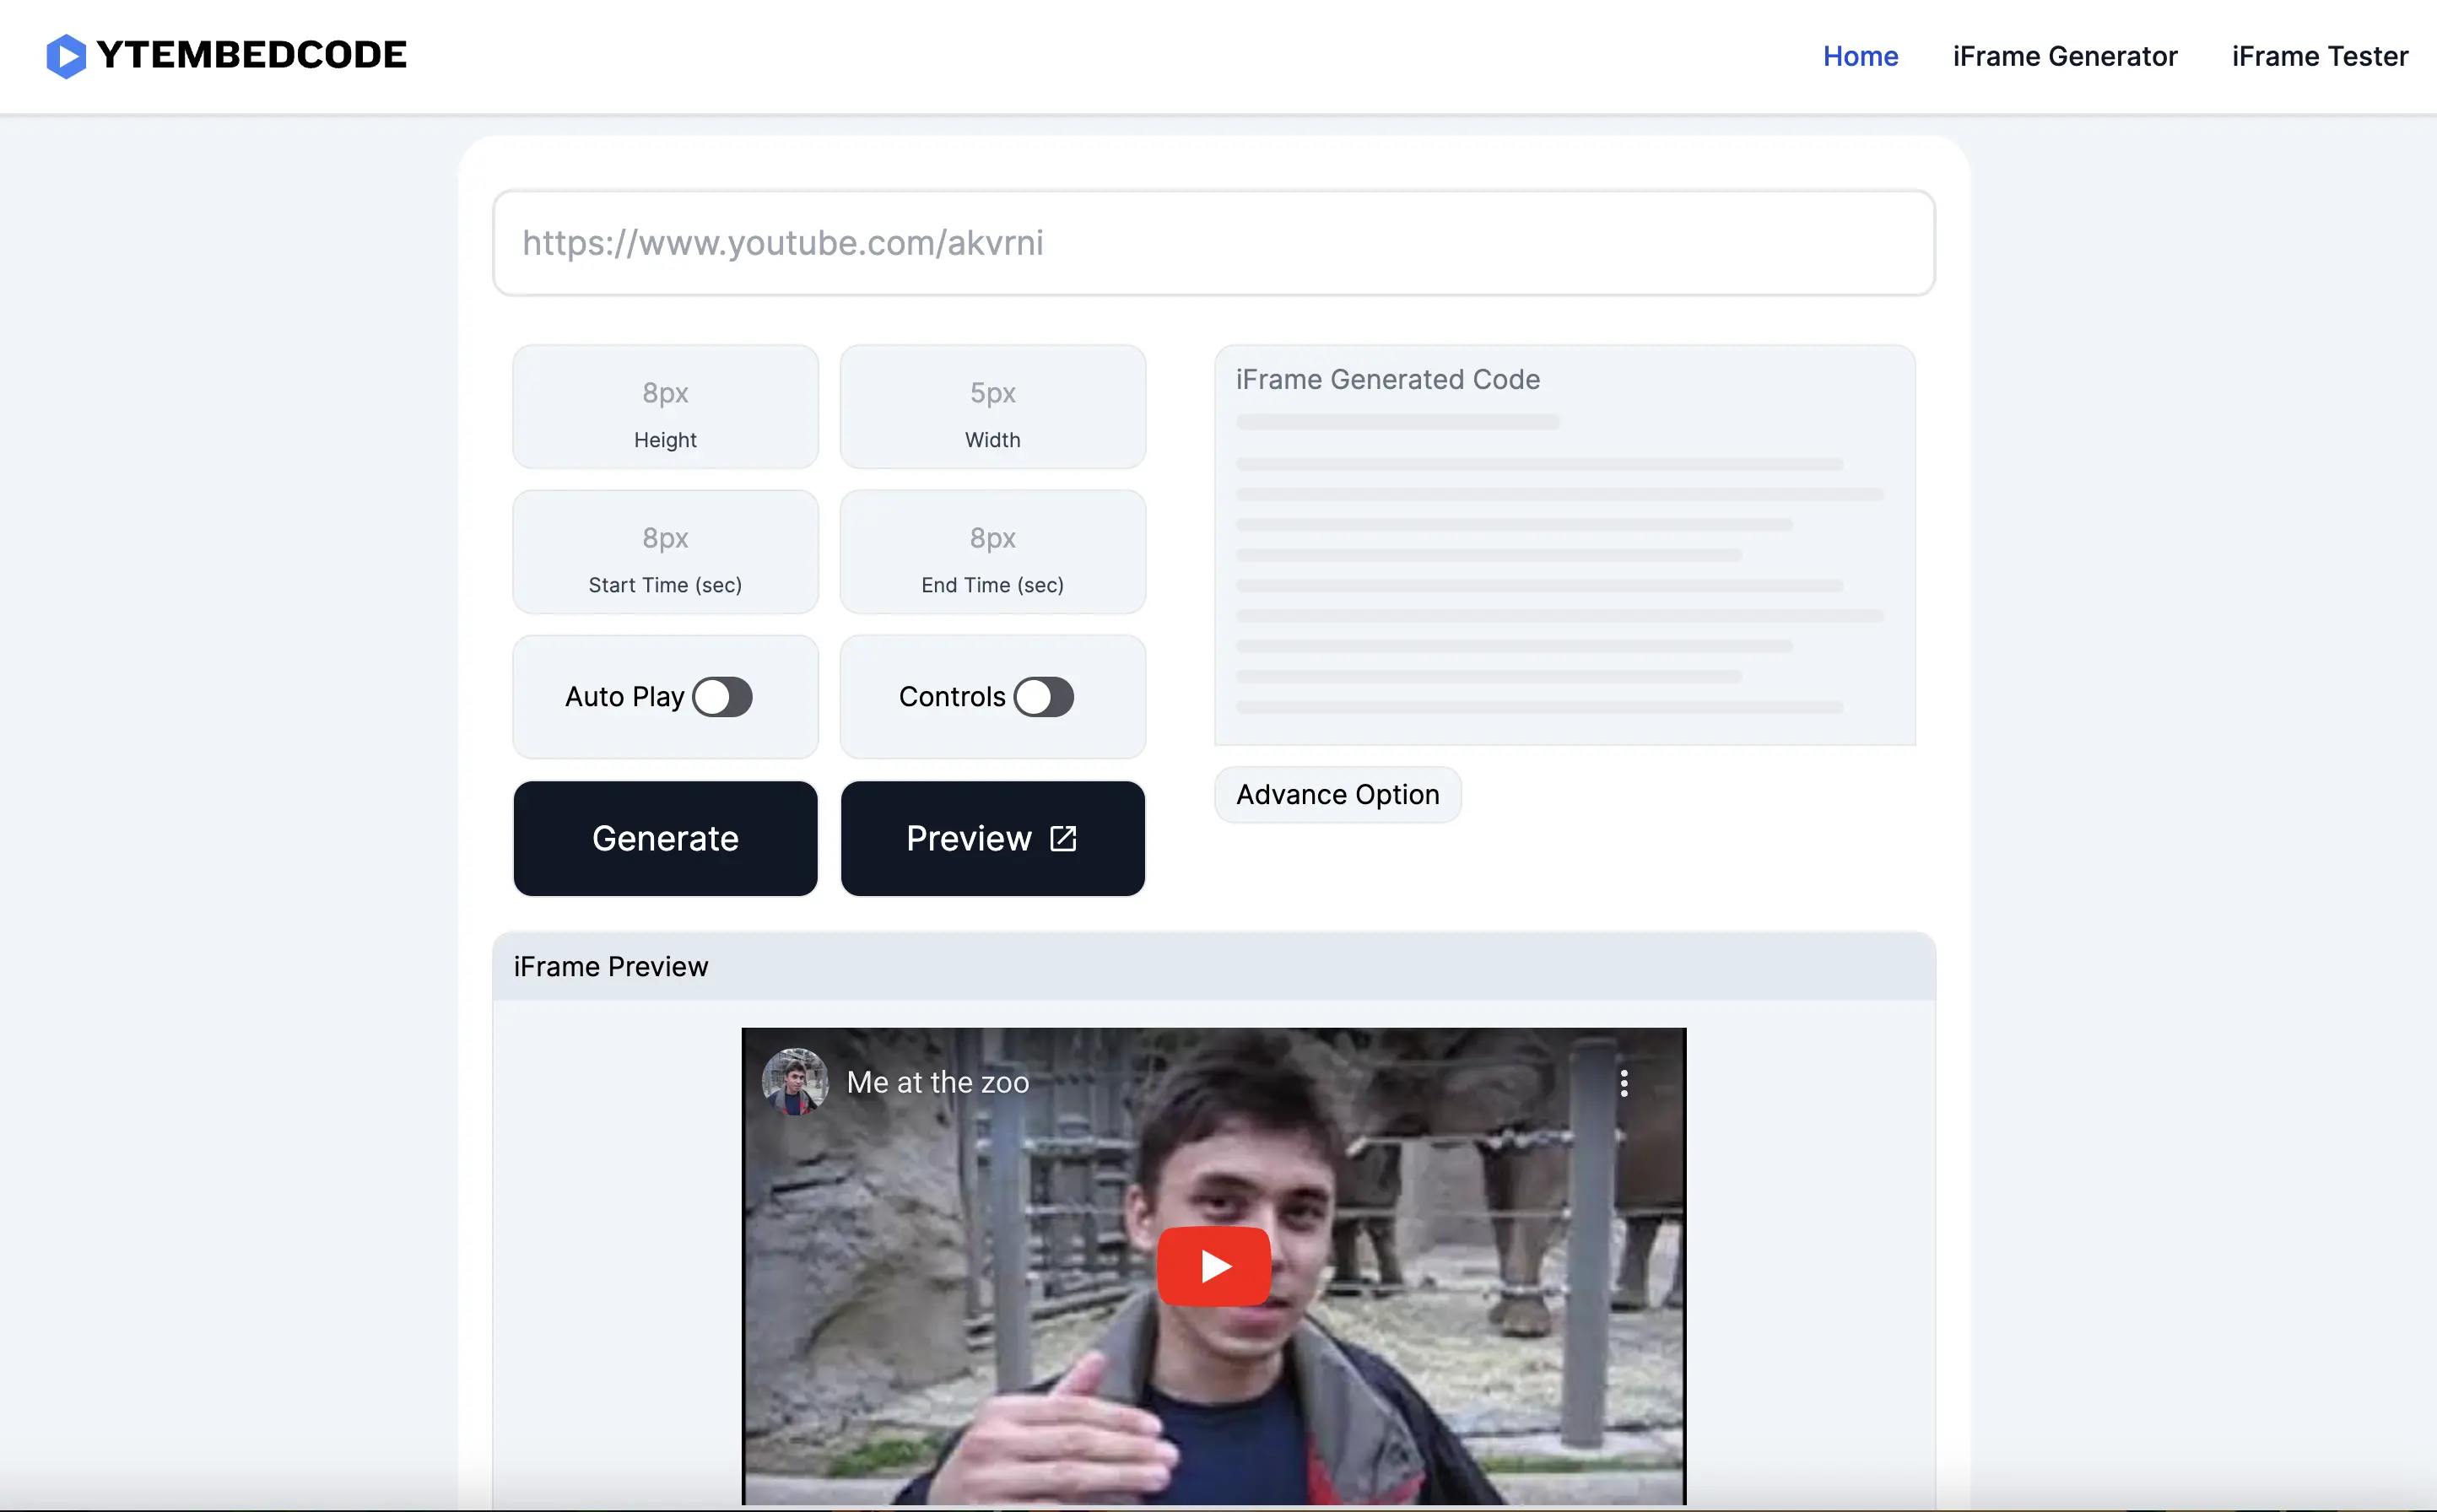Click the Width input box
2437x1512 pixels.
(x=992, y=394)
